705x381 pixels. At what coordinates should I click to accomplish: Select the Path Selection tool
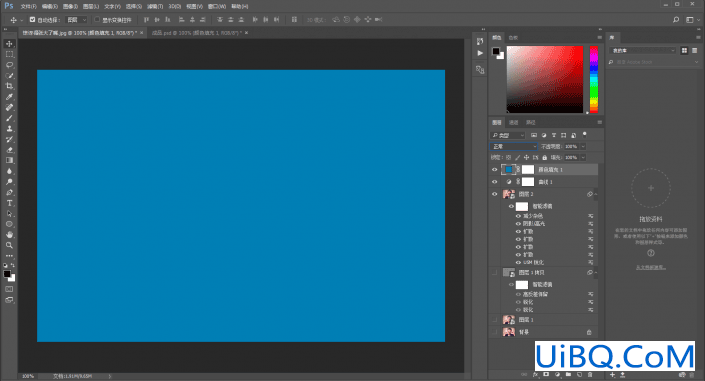click(x=9, y=214)
